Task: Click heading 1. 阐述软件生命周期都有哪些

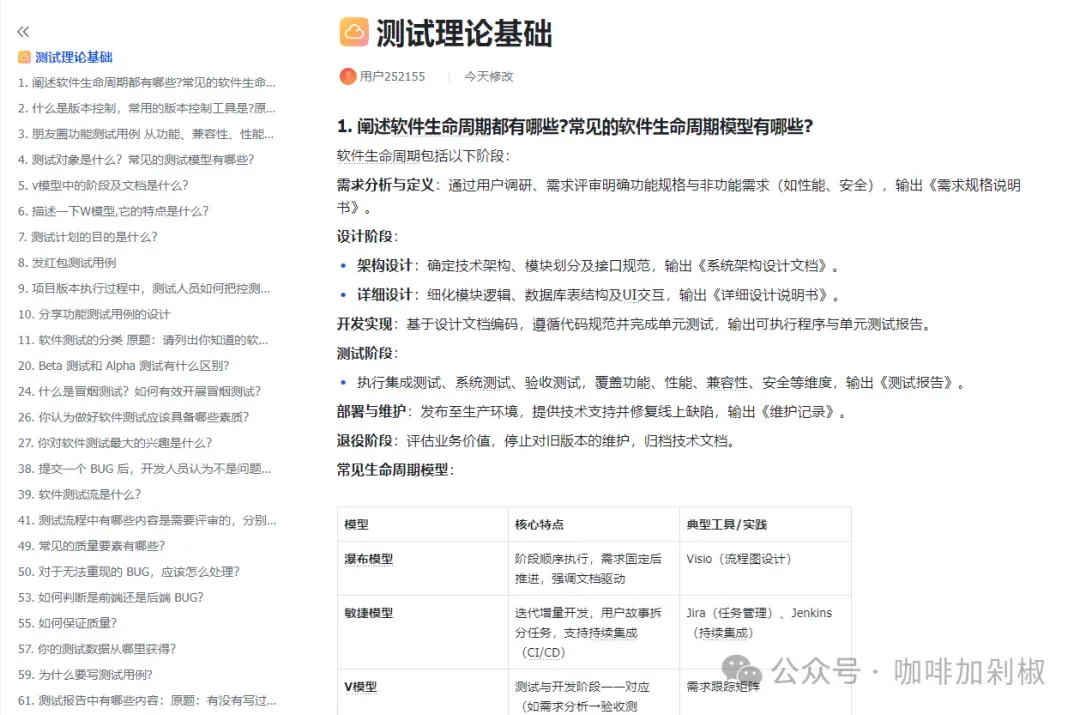Action: click(574, 126)
